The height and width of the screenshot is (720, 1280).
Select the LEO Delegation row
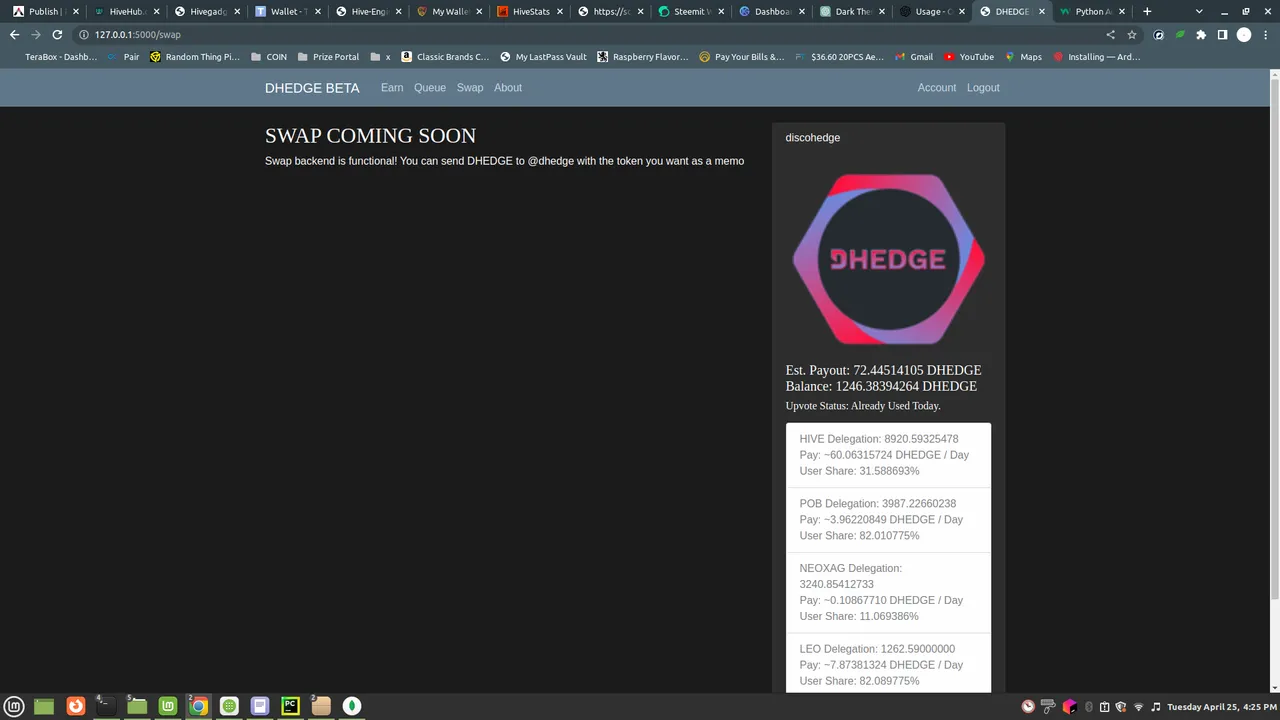point(888,663)
